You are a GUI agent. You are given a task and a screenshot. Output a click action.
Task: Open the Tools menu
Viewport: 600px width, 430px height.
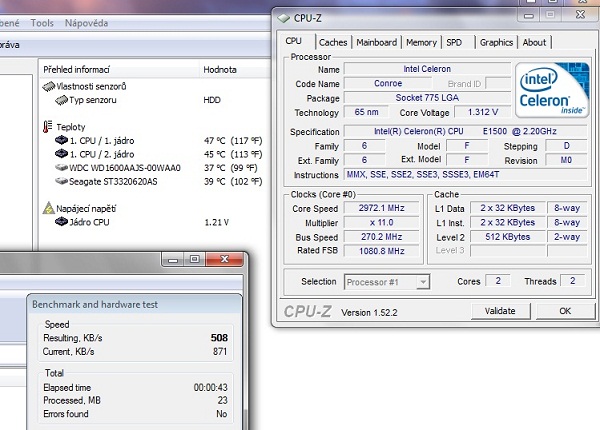click(43, 22)
